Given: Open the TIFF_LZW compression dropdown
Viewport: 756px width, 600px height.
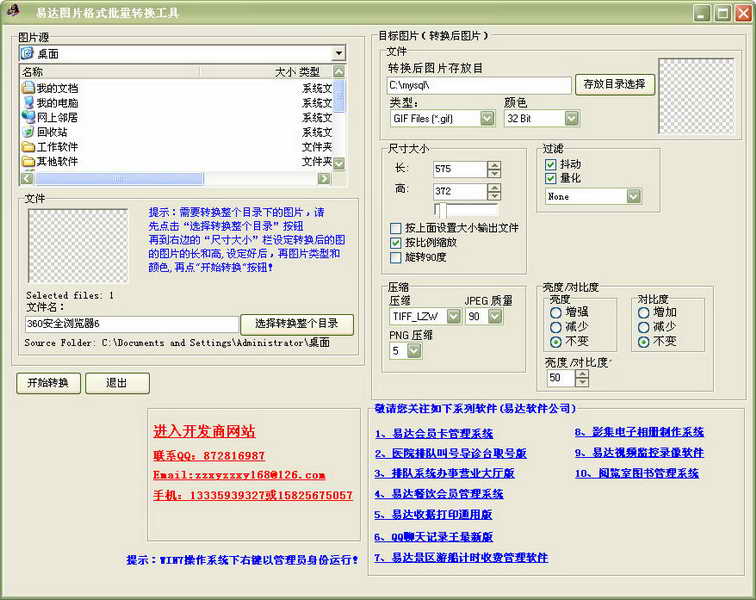Looking at the screenshot, I should (x=453, y=316).
